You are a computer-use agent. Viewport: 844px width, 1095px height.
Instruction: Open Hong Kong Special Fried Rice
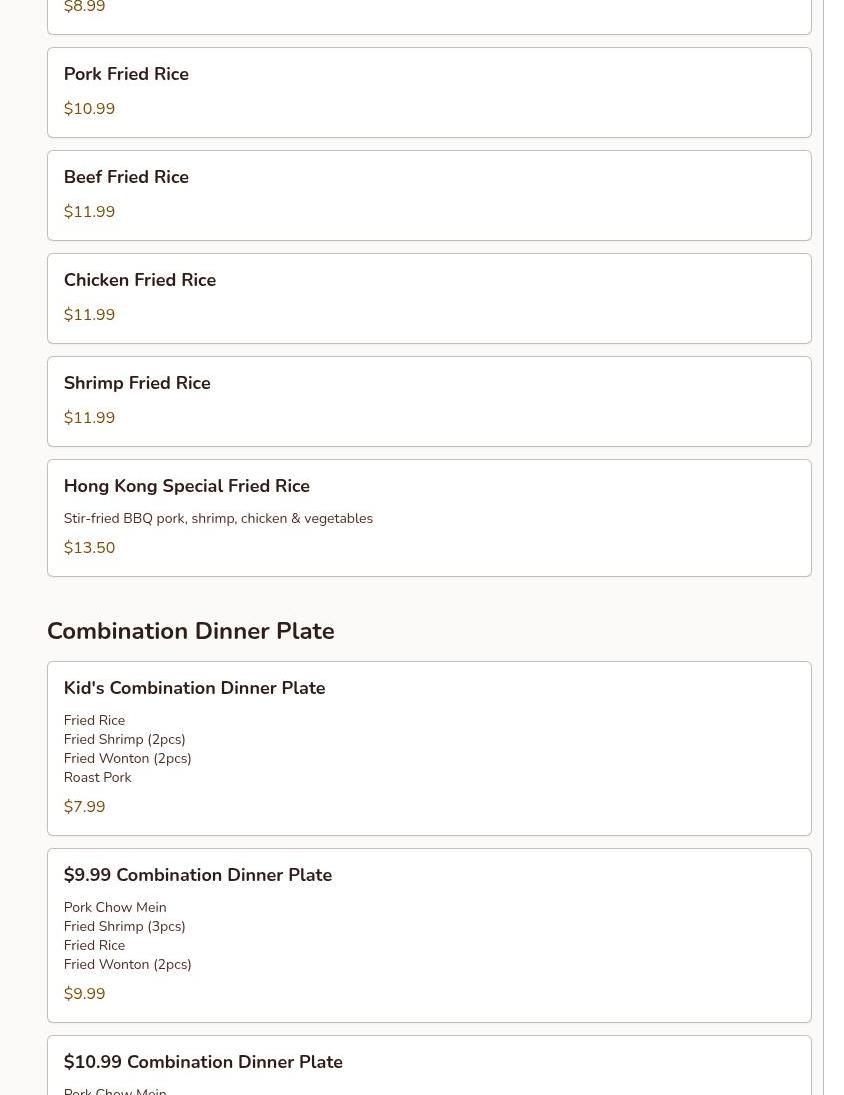(x=429, y=518)
